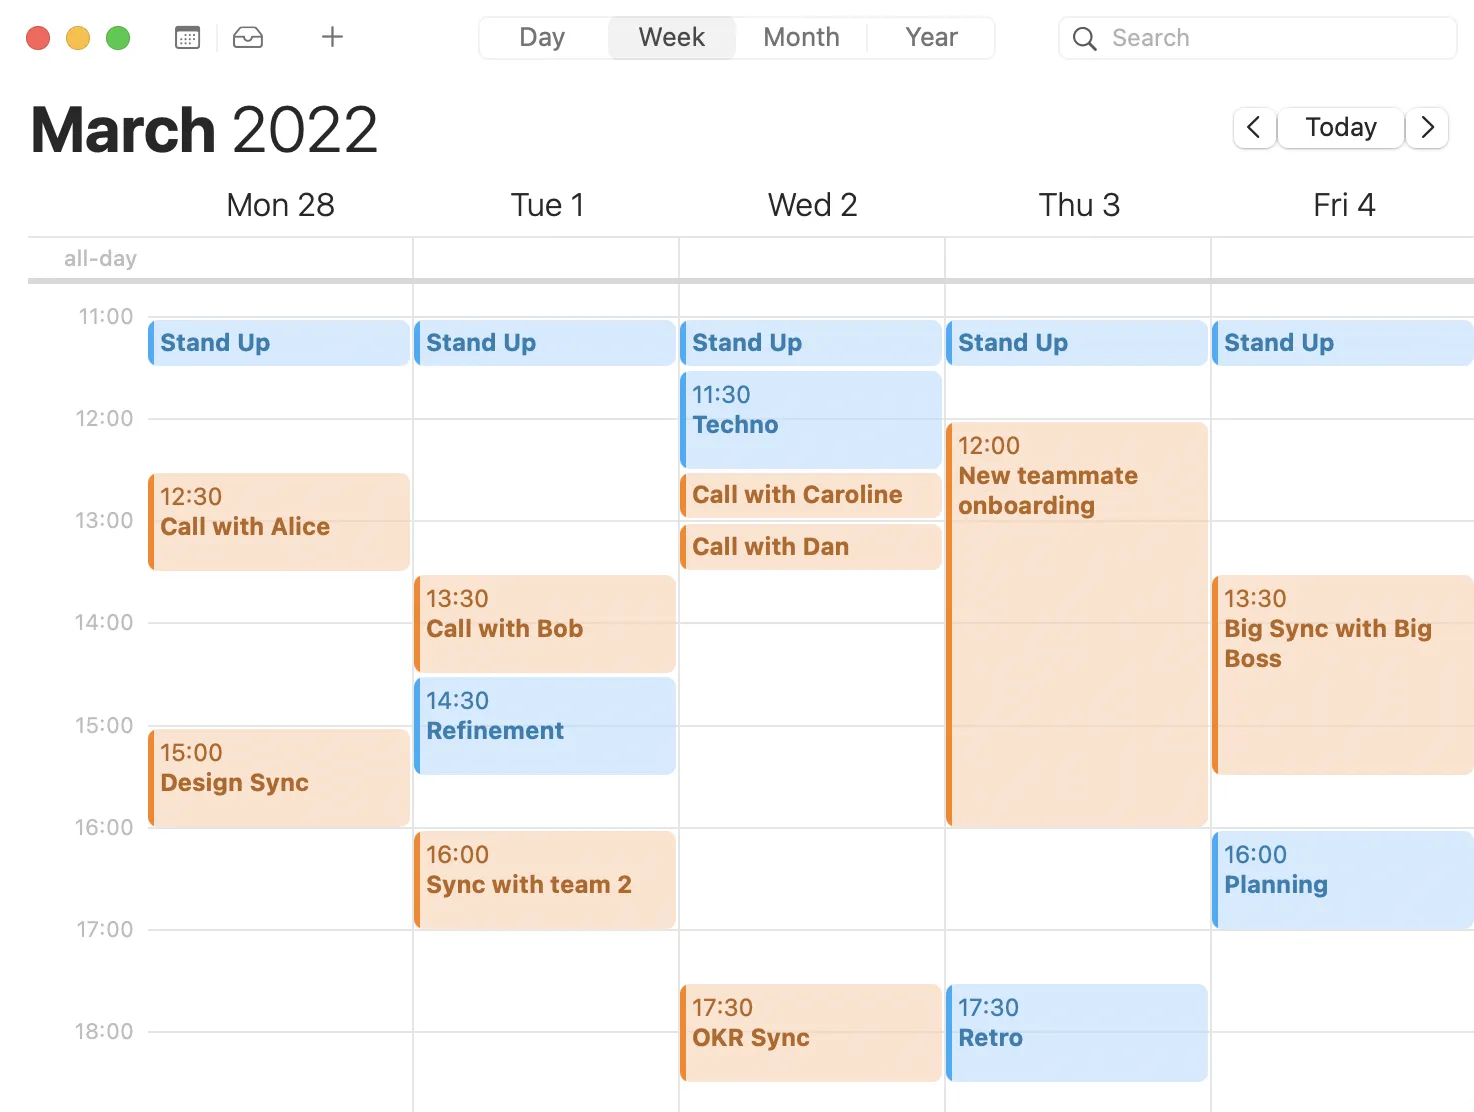Switch to the Day view tab

click(541, 37)
